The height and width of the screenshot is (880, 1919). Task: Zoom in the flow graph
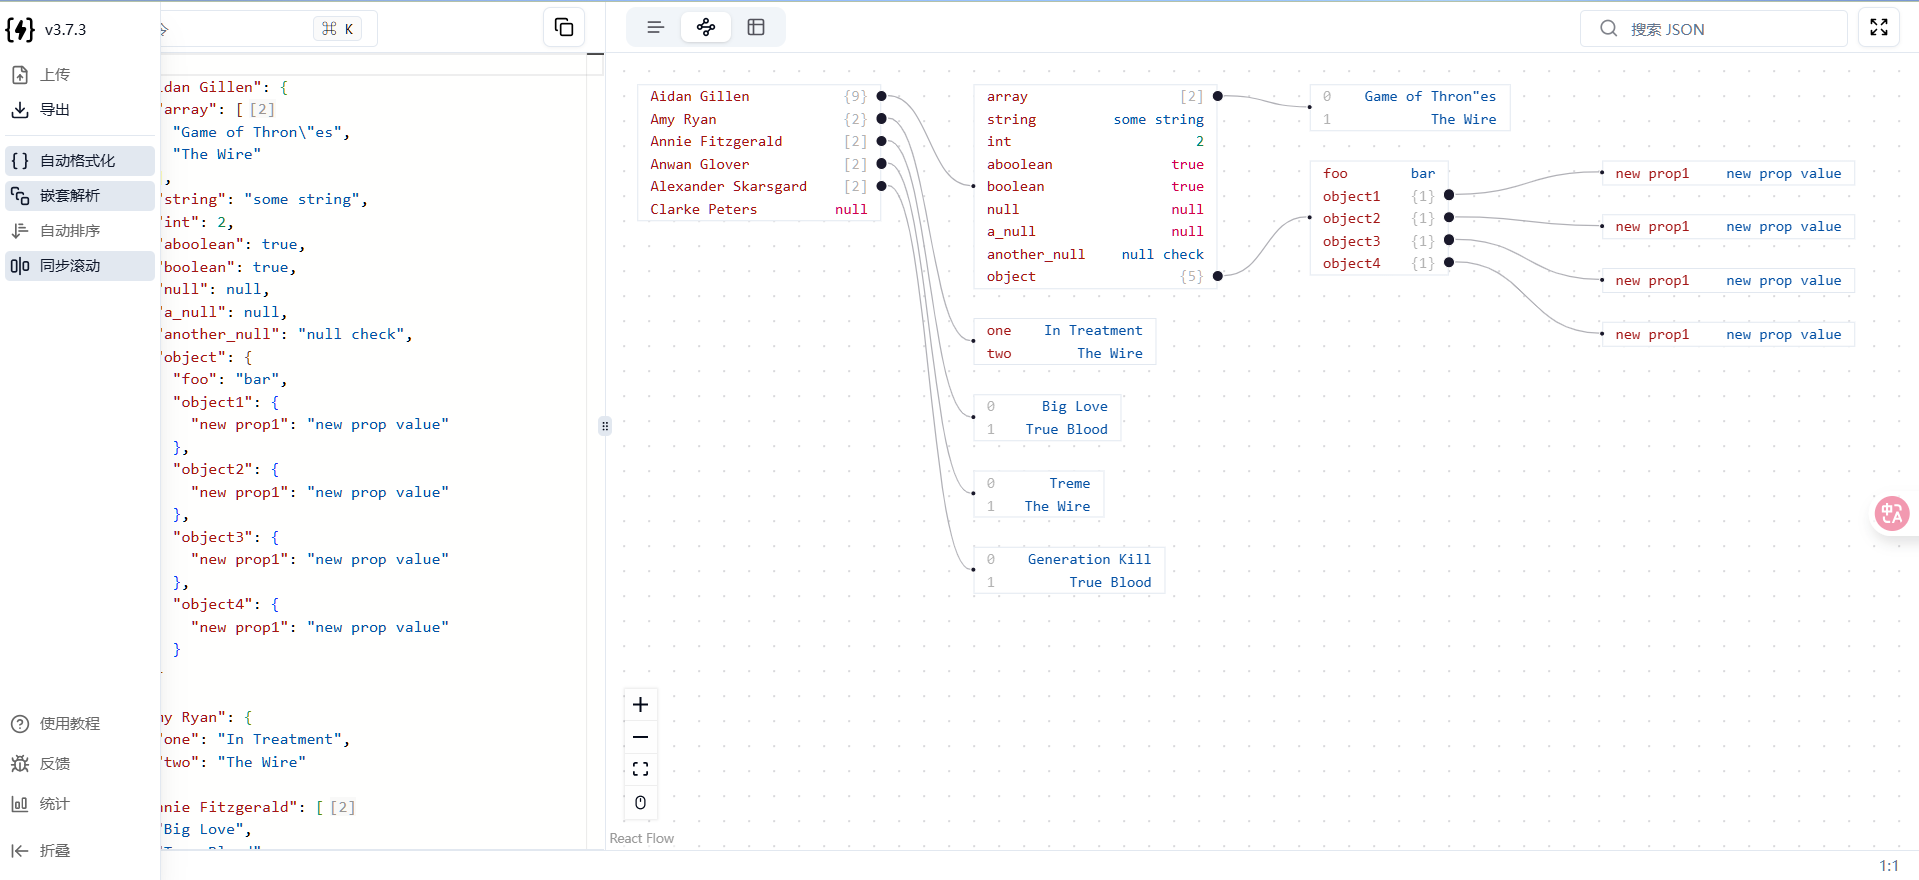pyautogui.click(x=641, y=705)
